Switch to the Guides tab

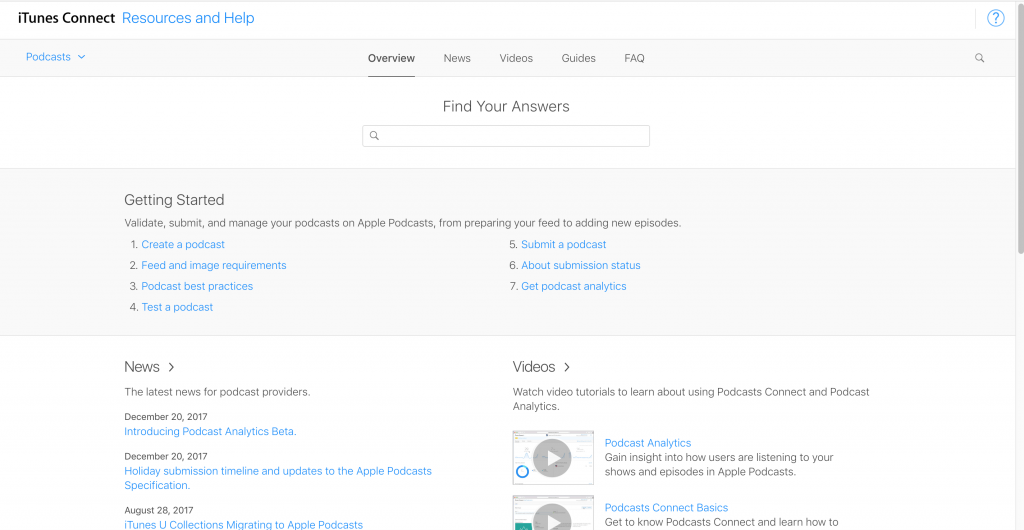click(x=579, y=58)
